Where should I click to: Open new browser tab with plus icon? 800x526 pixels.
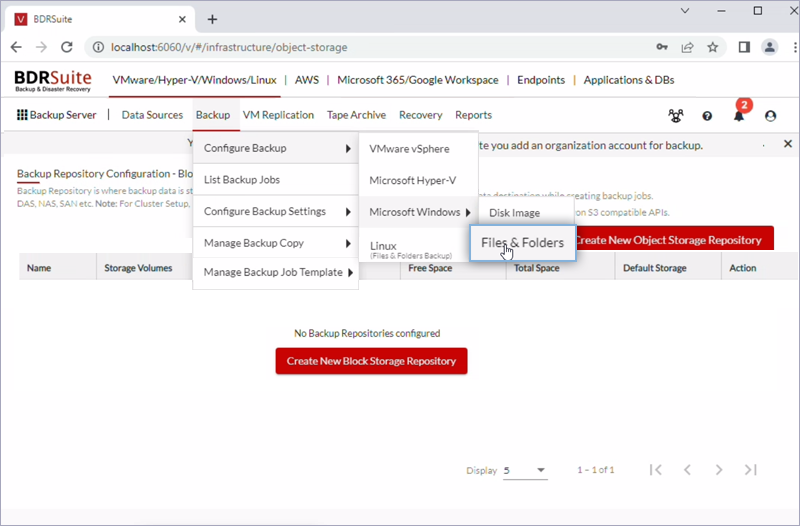pos(212,19)
